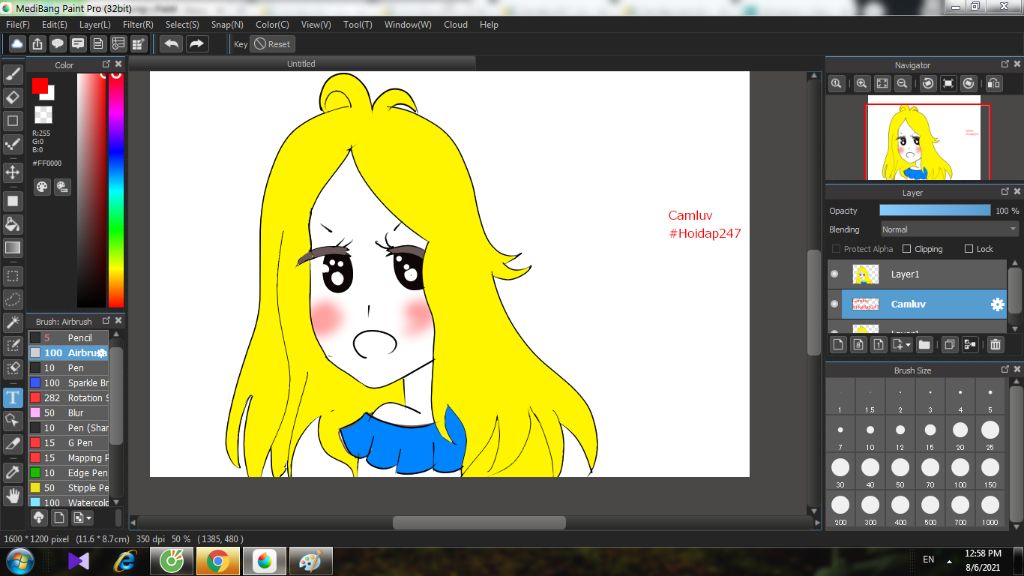Enable the Protect Alpha checkbox
The height and width of the screenshot is (576, 1024).
[x=836, y=249]
